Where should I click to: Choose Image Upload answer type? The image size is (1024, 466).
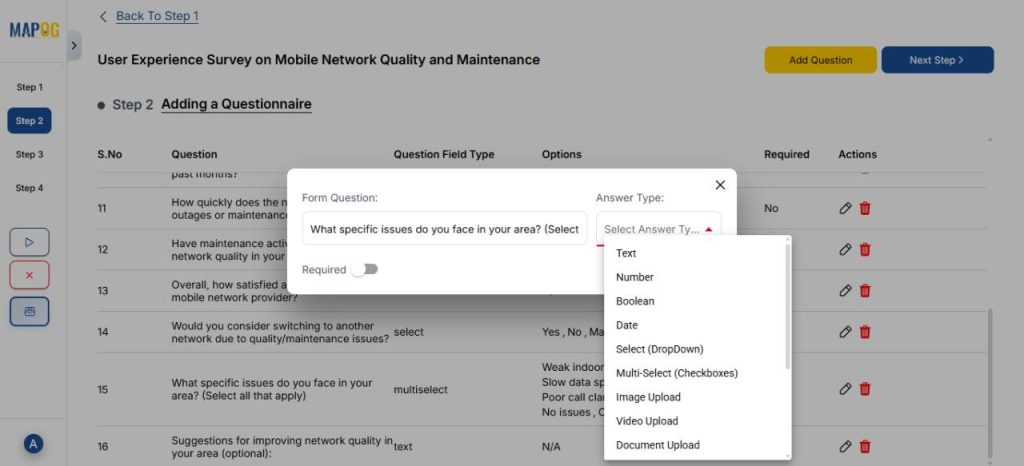(x=696, y=397)
